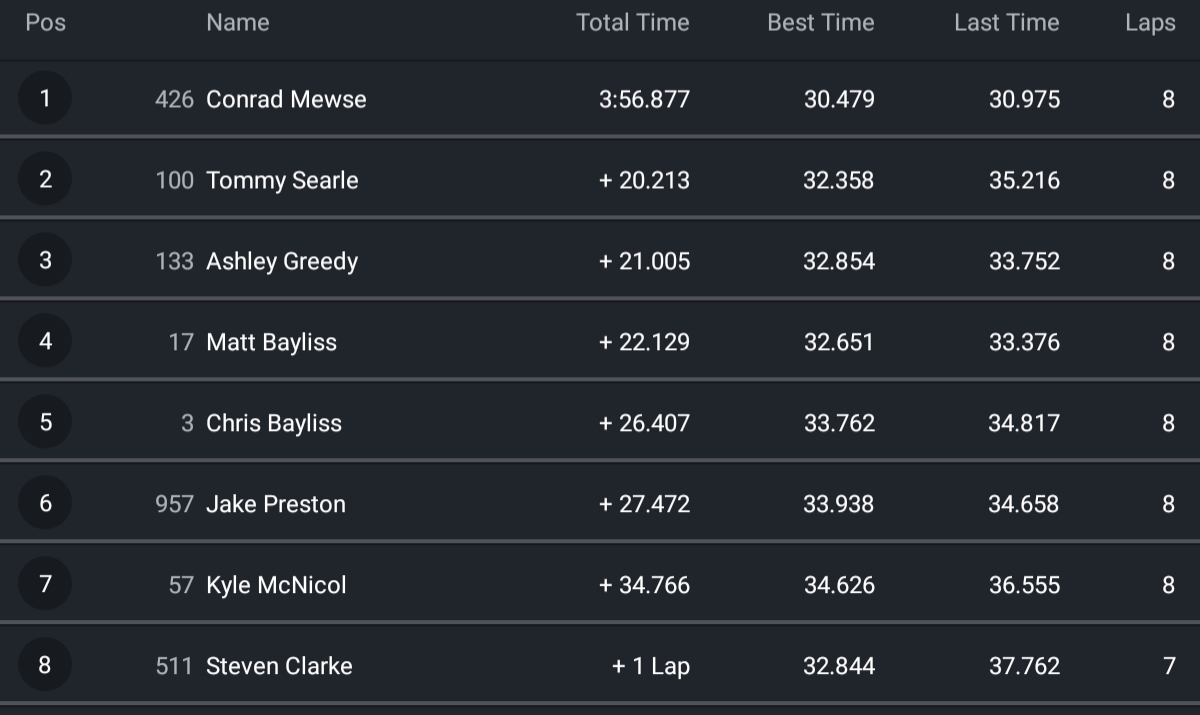Click the position 2 circle badge
1200x715 pixels.
point(45,179)
